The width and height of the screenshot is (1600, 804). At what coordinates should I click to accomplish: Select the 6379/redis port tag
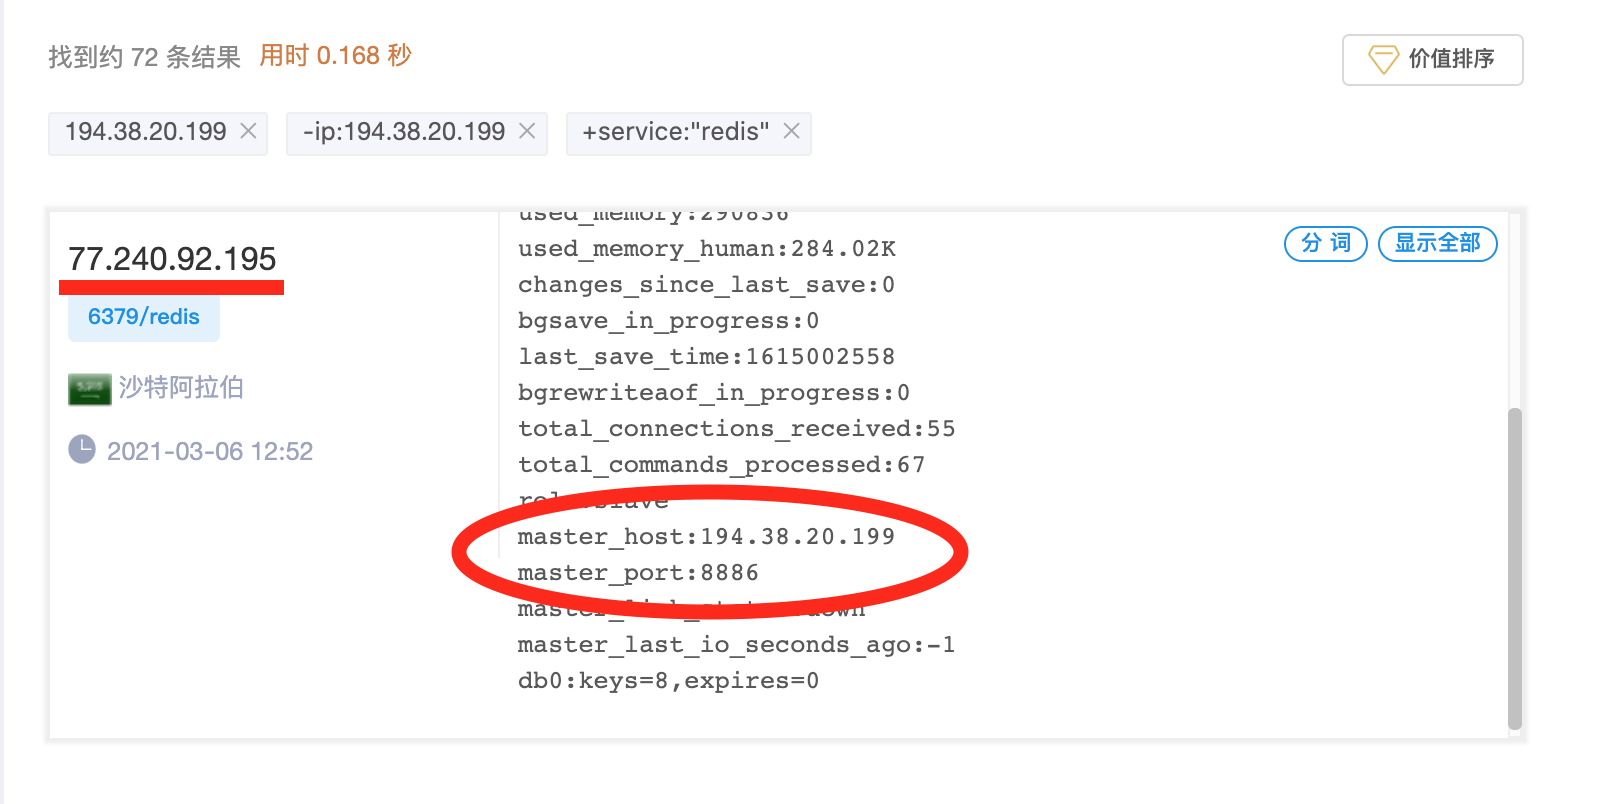(144, 317)
